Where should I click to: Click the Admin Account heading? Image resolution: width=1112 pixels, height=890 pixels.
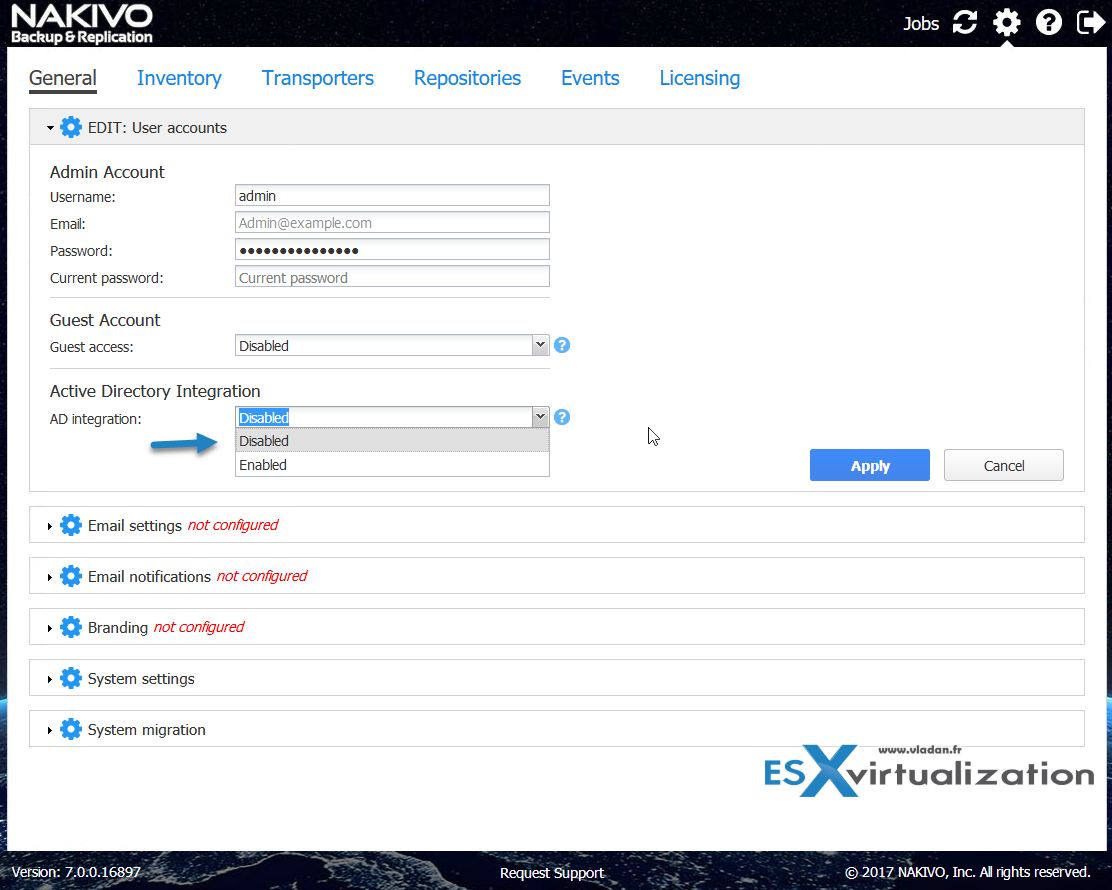[x=107, y=172]
